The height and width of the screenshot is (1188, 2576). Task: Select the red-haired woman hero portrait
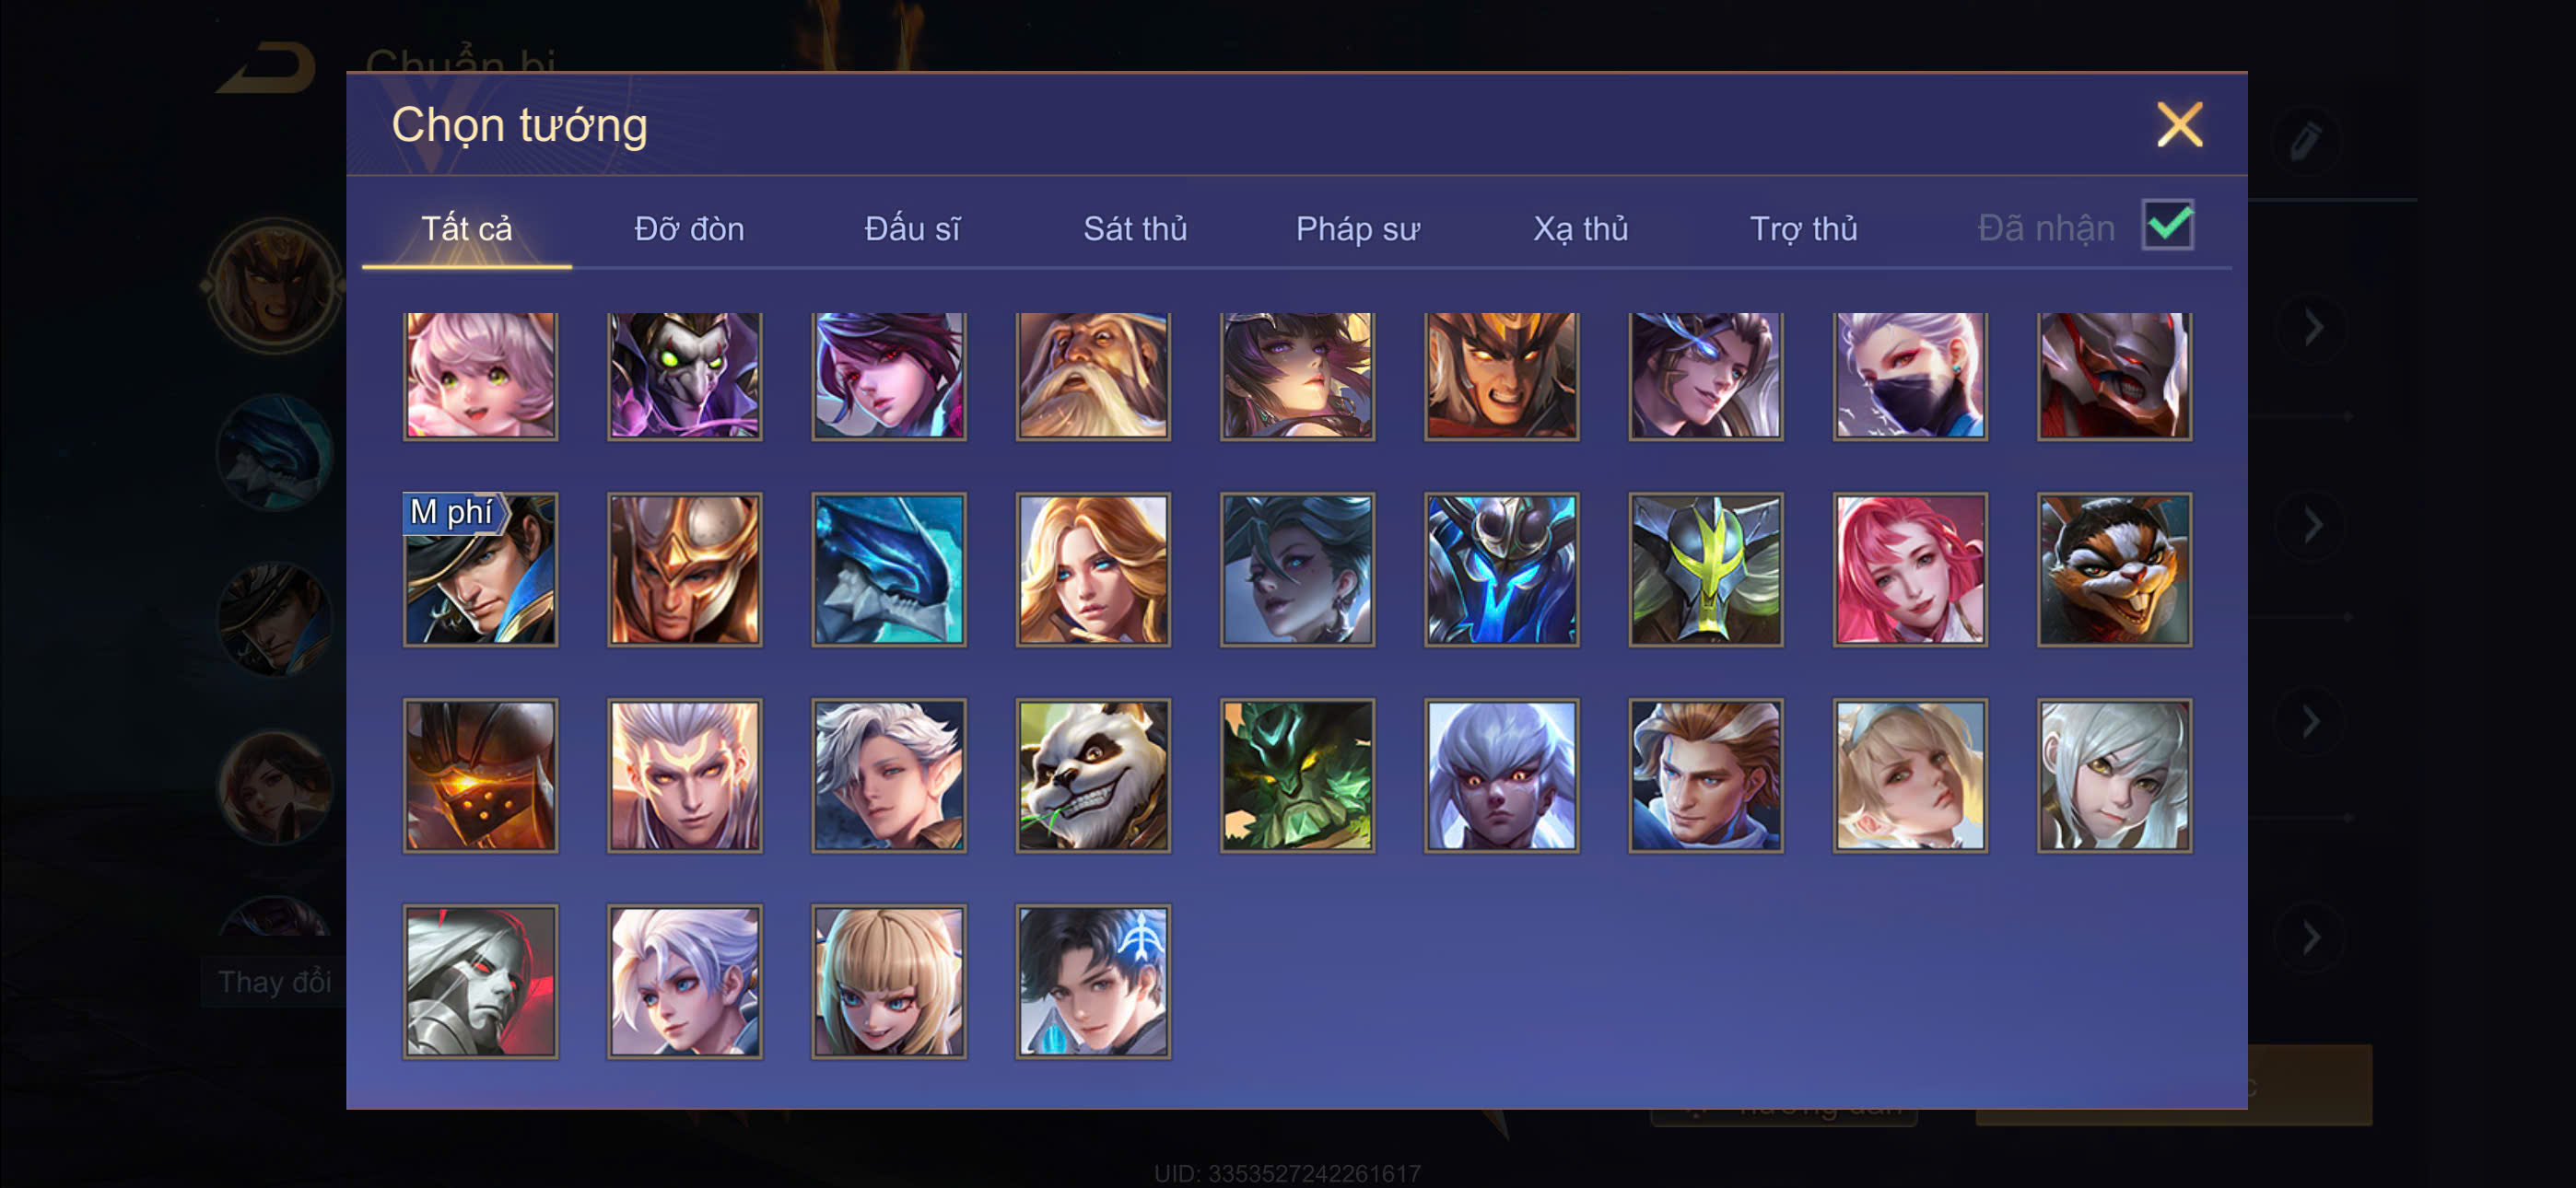tap(1909, 569)
